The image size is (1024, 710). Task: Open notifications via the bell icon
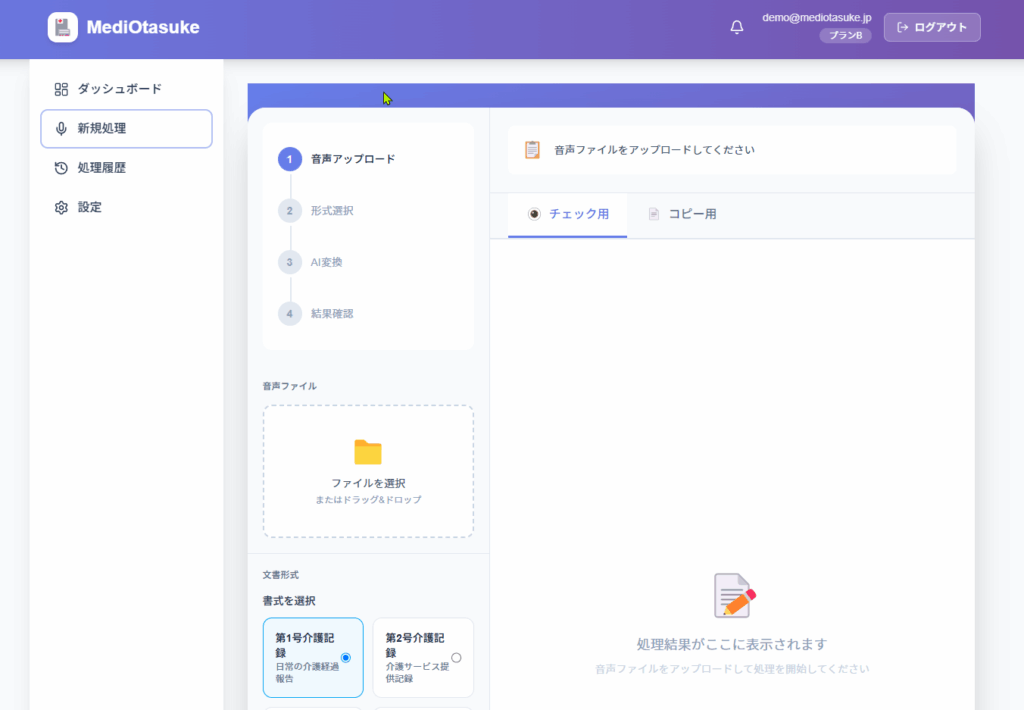737,27
